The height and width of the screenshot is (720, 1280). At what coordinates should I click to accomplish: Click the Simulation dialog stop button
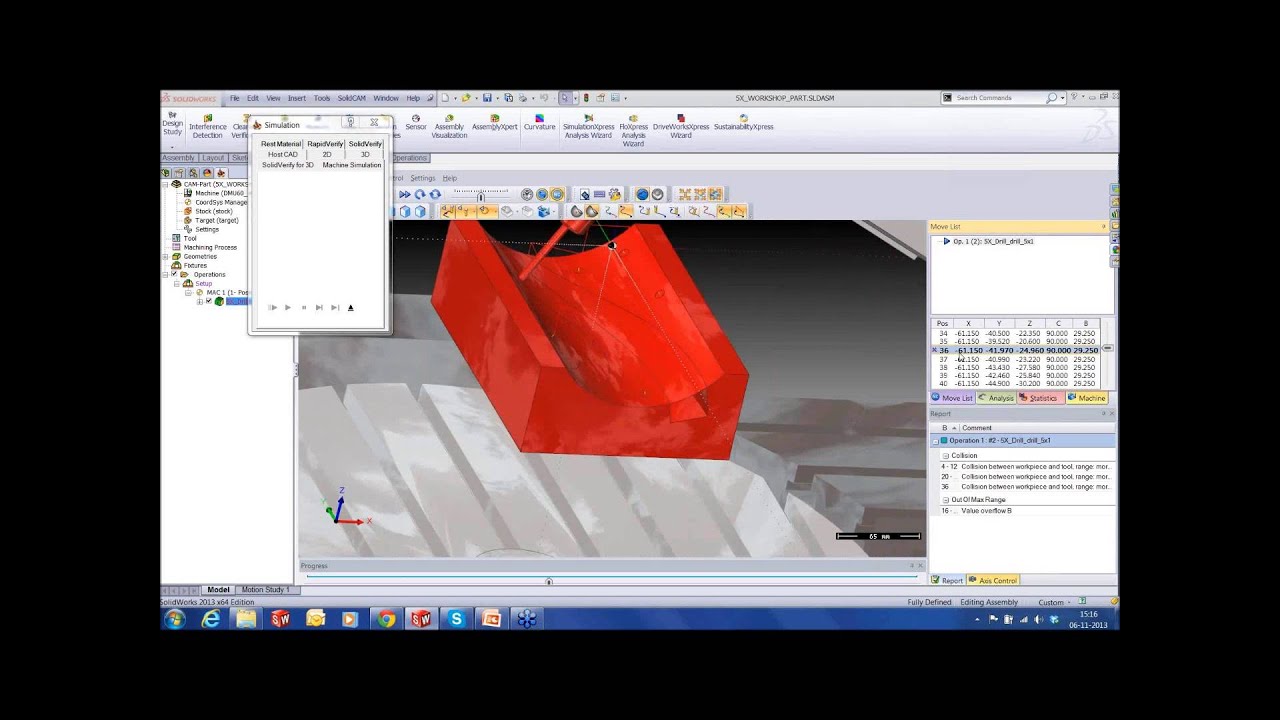tap(304, 307)
